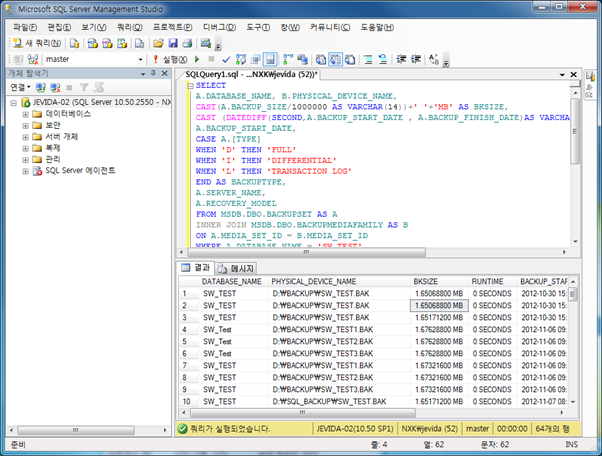Viewport: 602px width, 456px height.
Task: Click the 새 쿼리 (New Query) button
Action: [x=36, y=43]
